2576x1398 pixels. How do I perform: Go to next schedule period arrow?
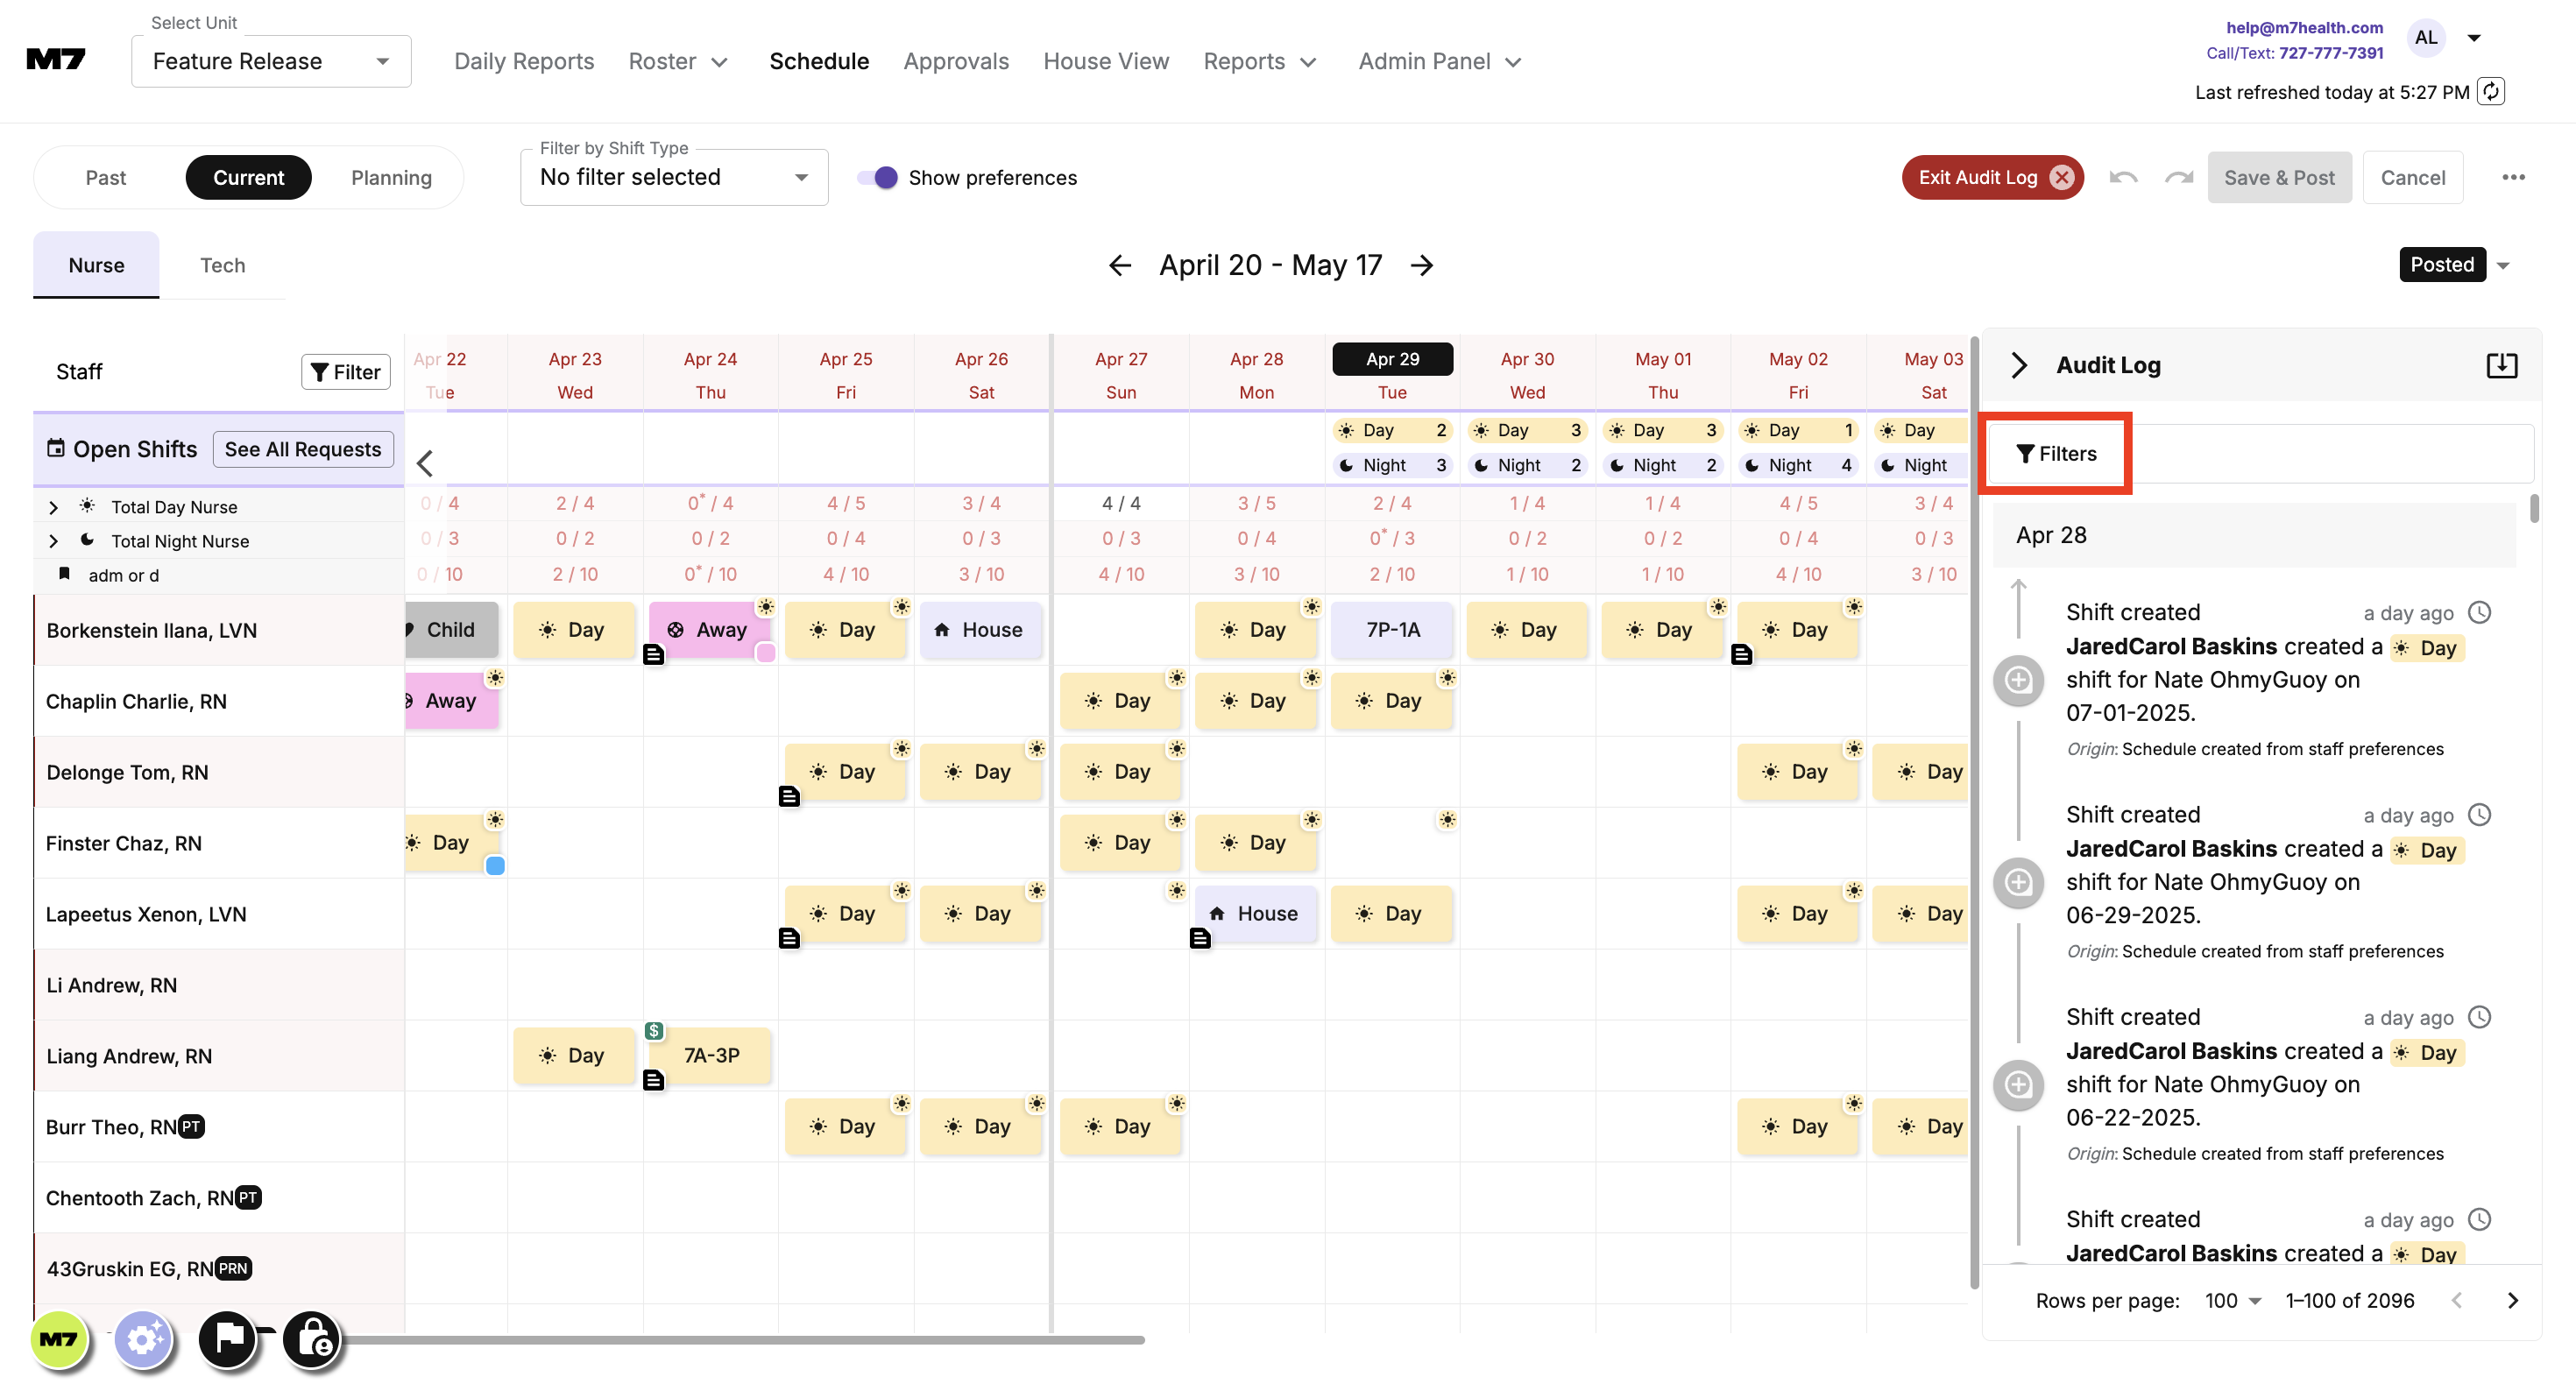1422,265
